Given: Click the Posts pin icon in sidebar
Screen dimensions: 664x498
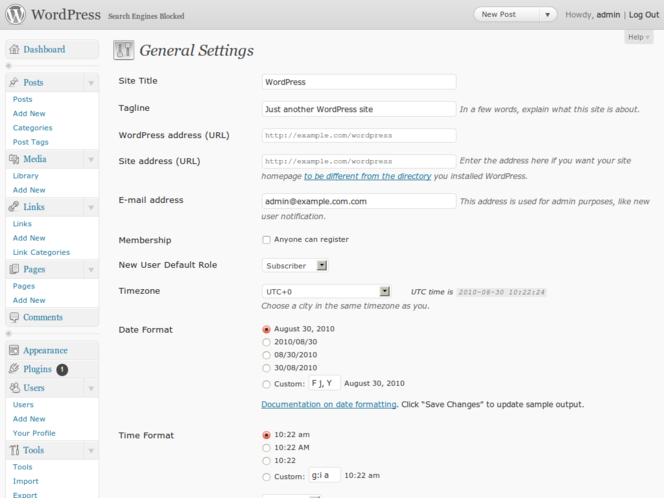Looking at the screenshot, I should [13, 83].
